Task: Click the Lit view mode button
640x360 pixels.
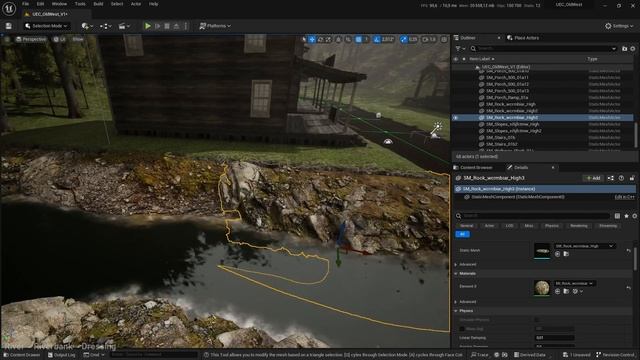Action: tap(60, 39)
